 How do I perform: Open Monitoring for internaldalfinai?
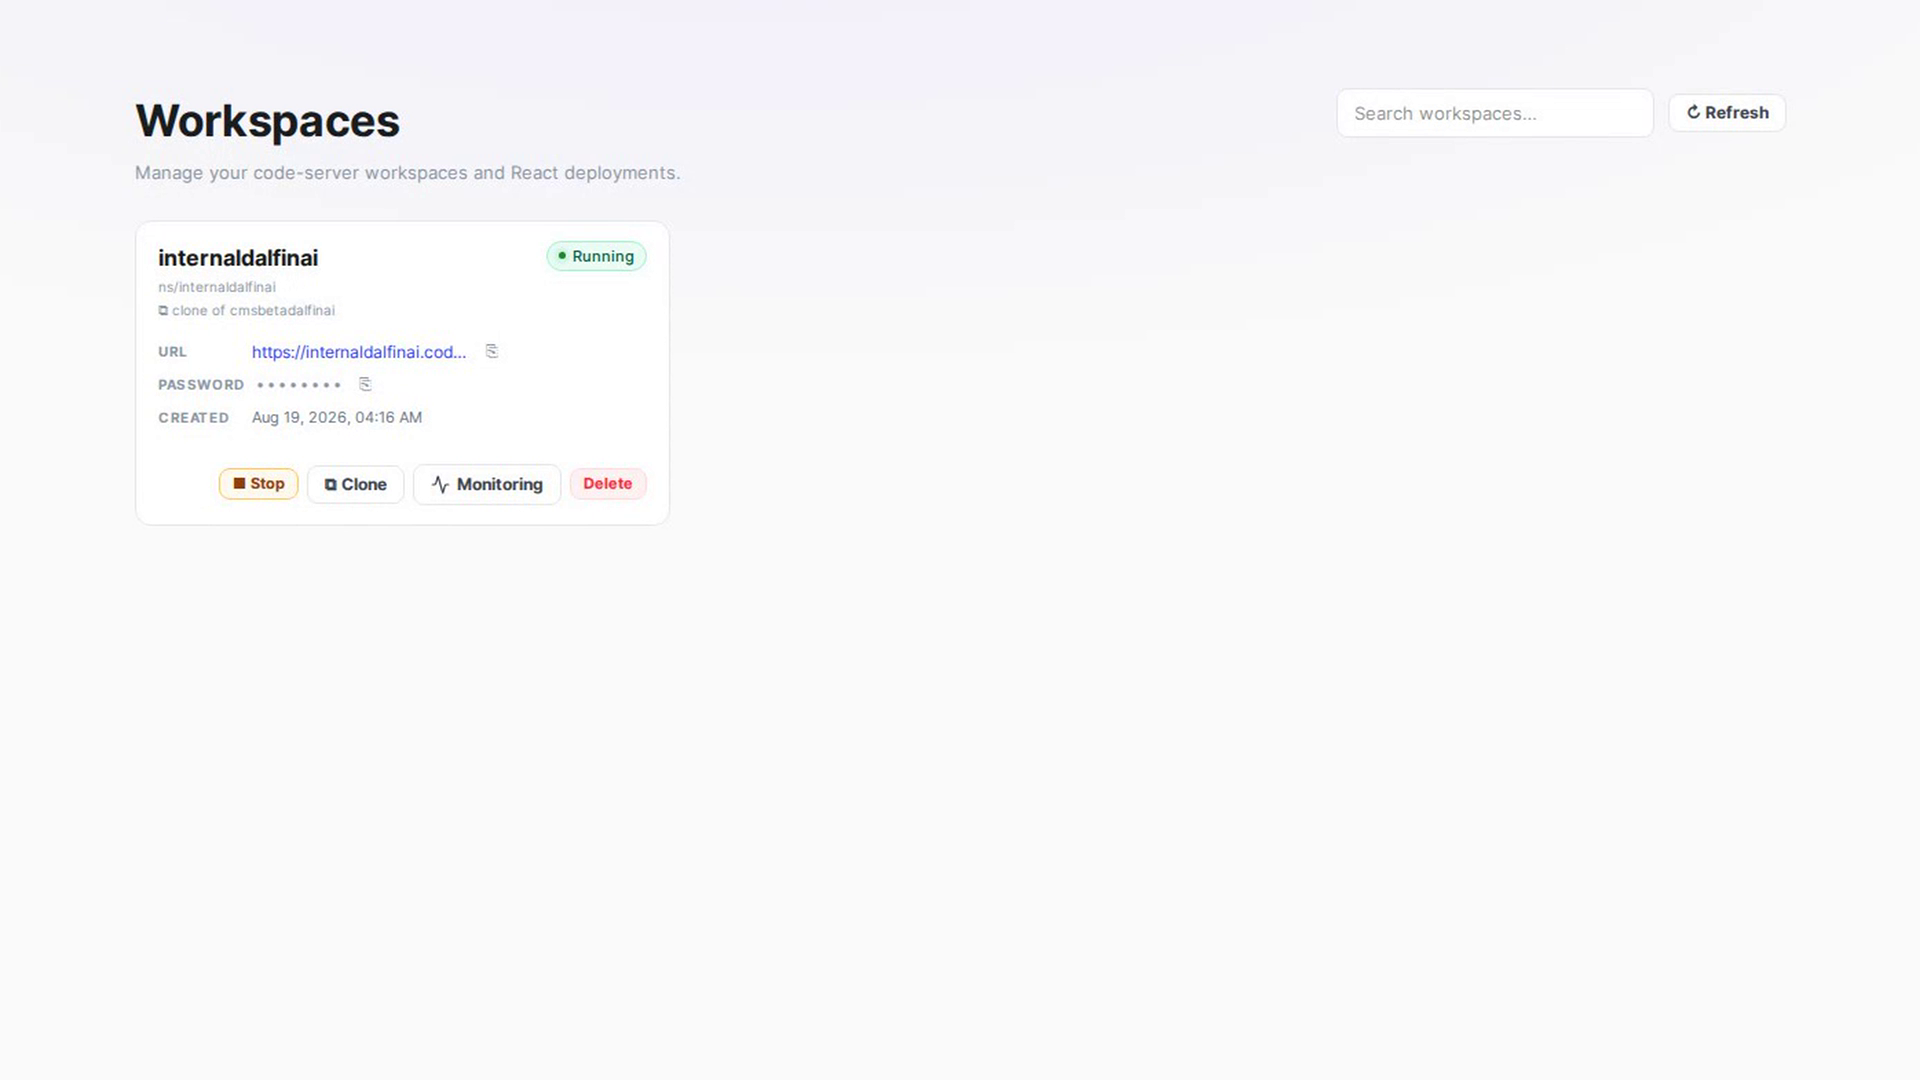pyautogui.click(x=487, y=485)
